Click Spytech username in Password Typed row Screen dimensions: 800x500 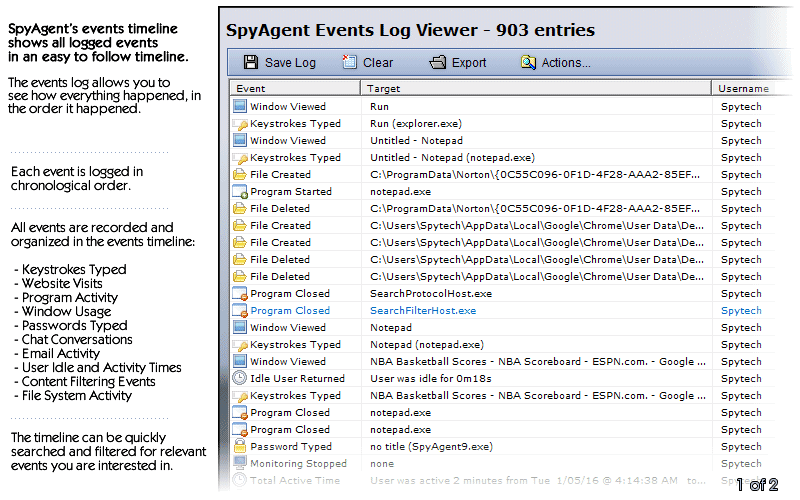(741, 446)
